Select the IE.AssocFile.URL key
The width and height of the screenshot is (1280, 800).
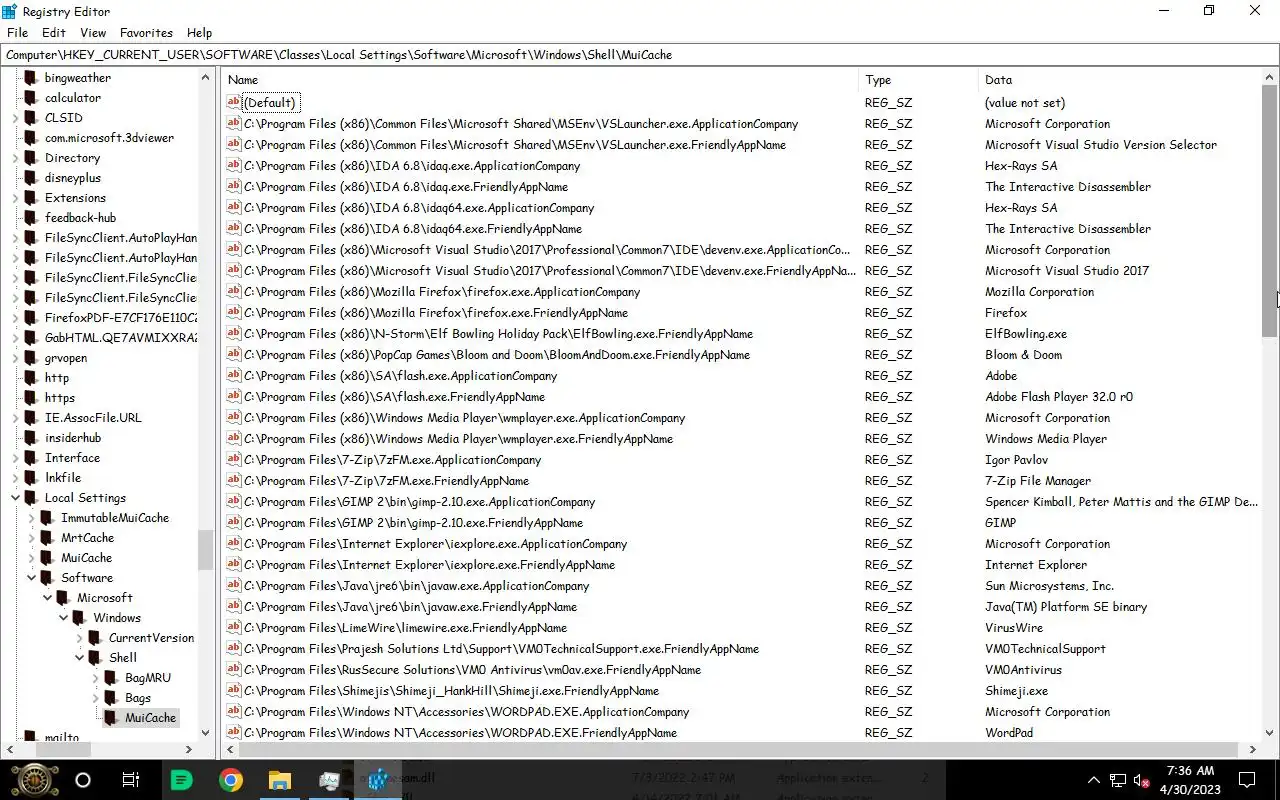point(93,418)
